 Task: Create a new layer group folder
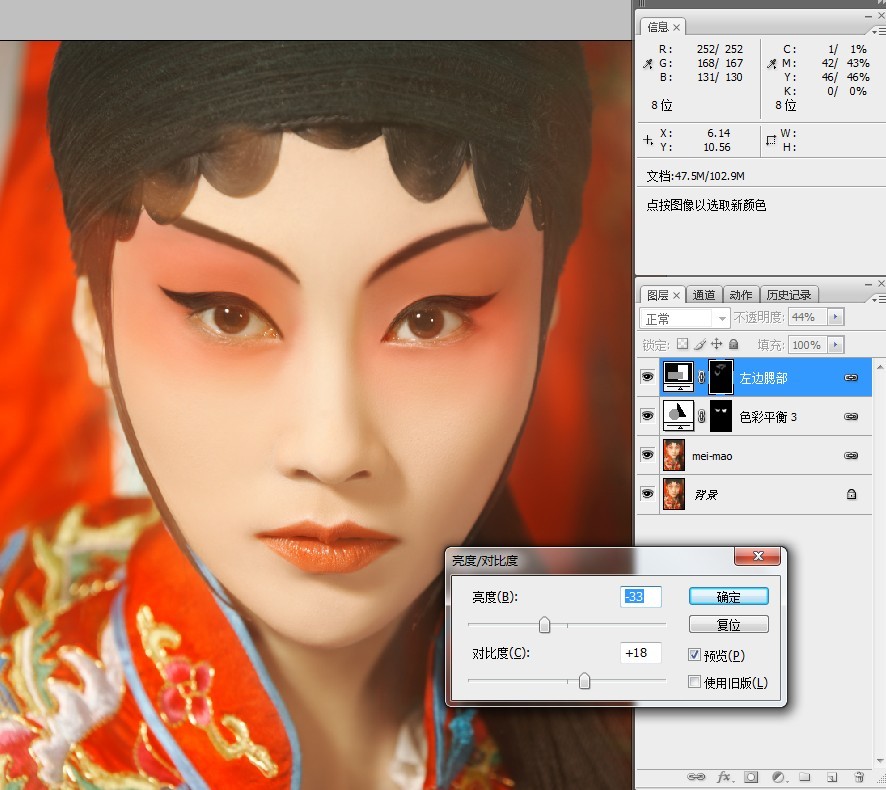[x=805, y=777]
